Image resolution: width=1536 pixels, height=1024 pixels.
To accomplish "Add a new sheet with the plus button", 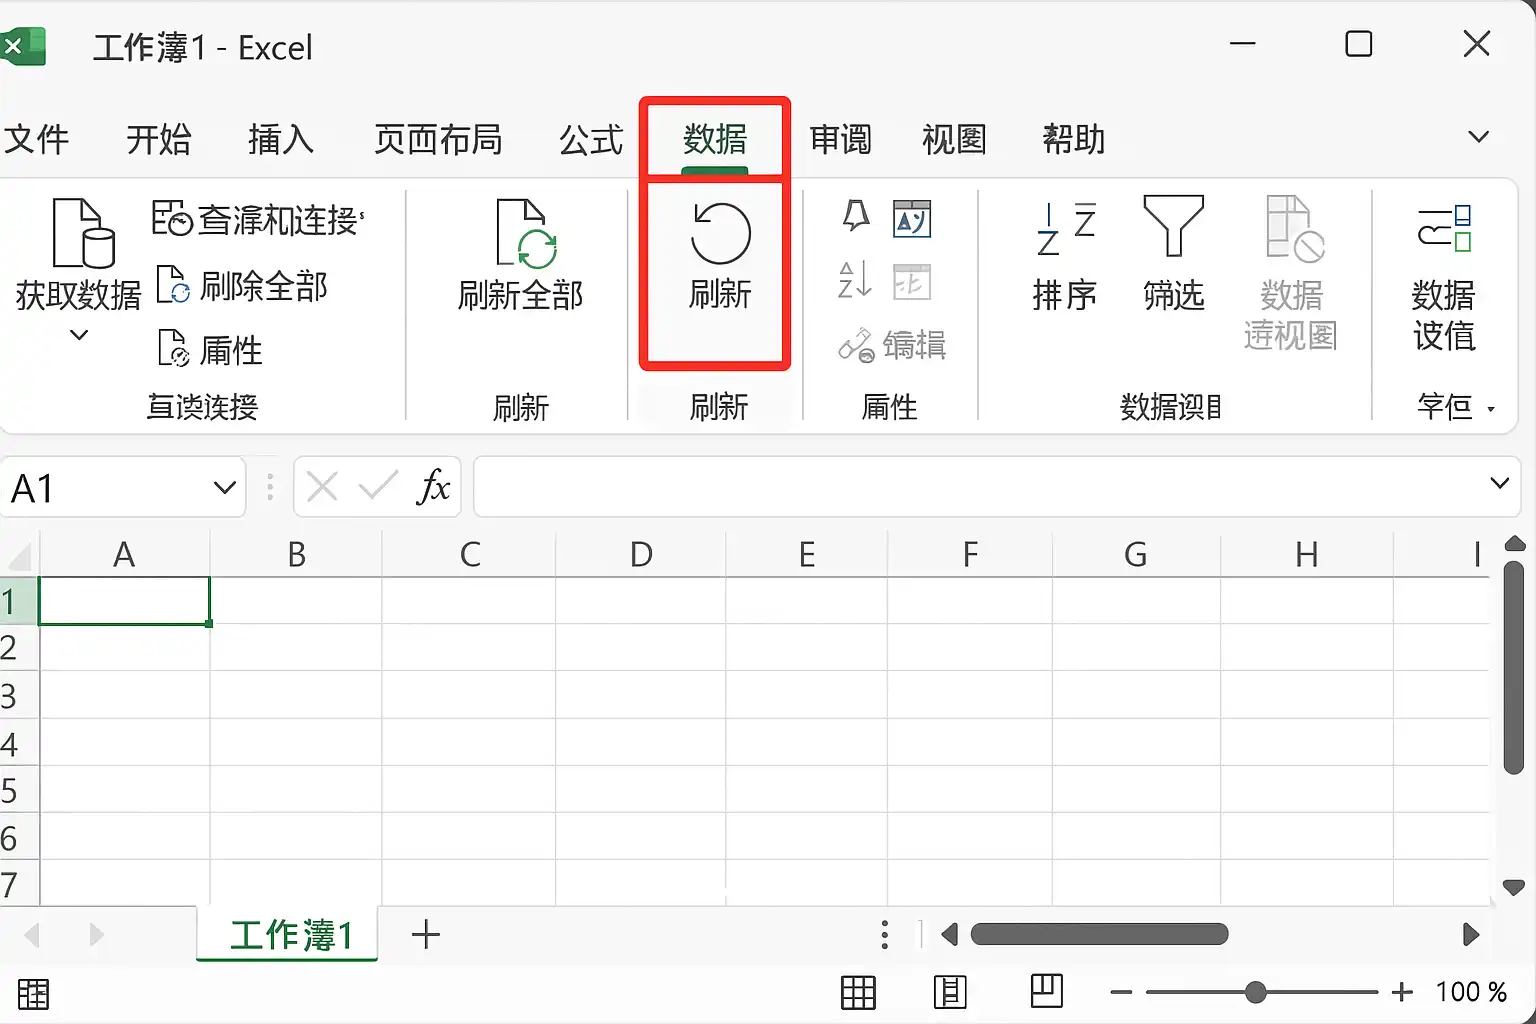I will click(x=426, y=934).
